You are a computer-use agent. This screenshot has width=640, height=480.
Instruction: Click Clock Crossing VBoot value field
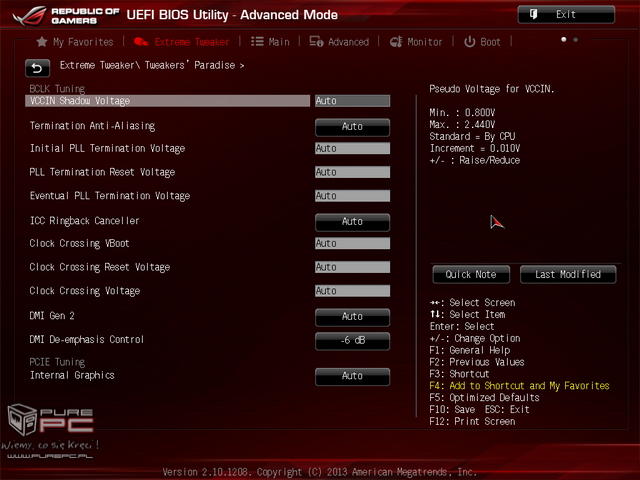pos(352,243)
